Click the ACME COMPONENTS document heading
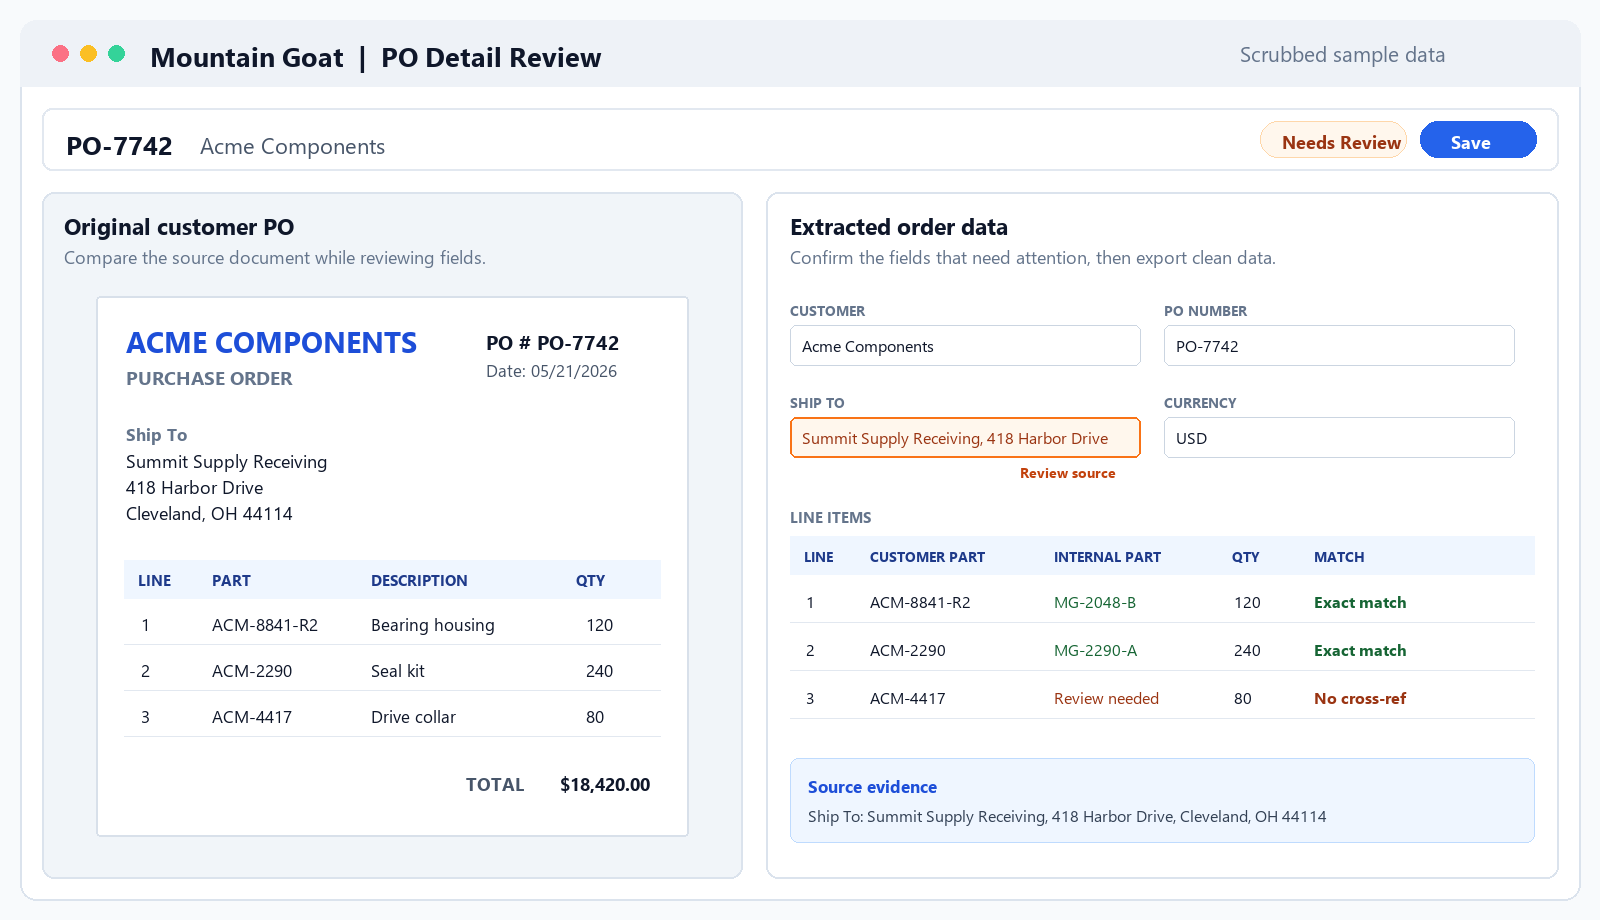 [271, 343]
